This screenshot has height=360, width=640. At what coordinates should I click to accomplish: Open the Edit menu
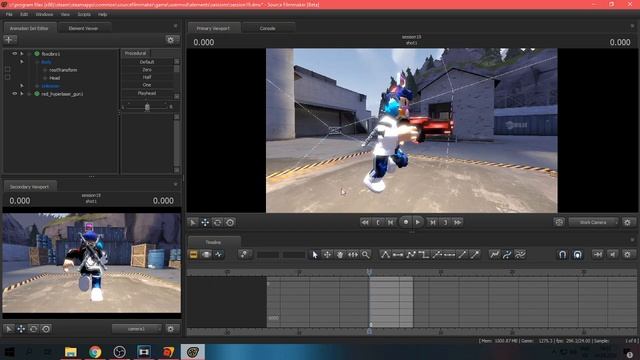tap(24, 14)
